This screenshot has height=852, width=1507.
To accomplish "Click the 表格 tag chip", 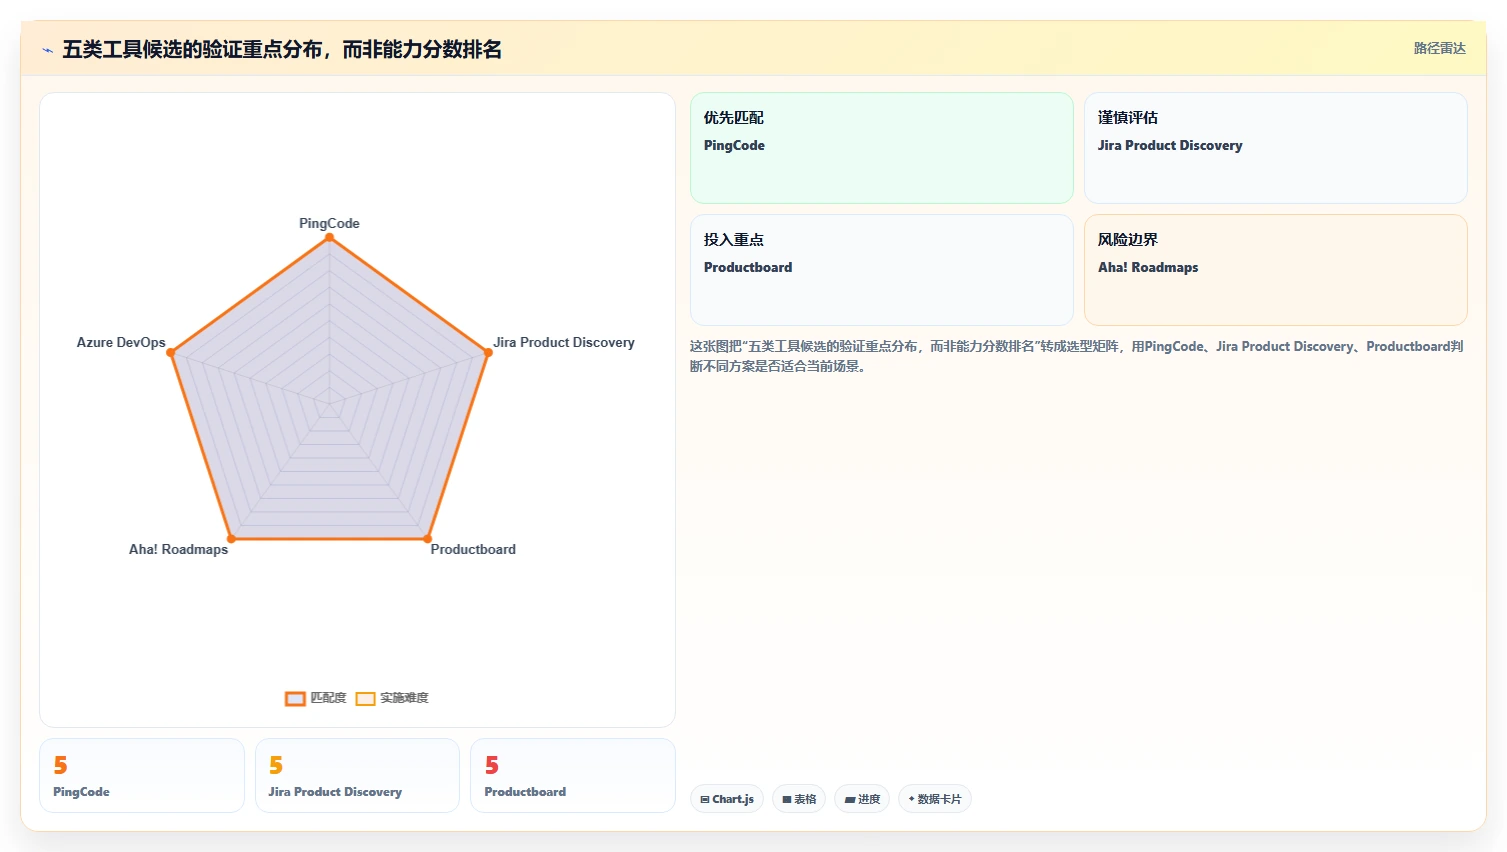I will click(x=799, y=799).
